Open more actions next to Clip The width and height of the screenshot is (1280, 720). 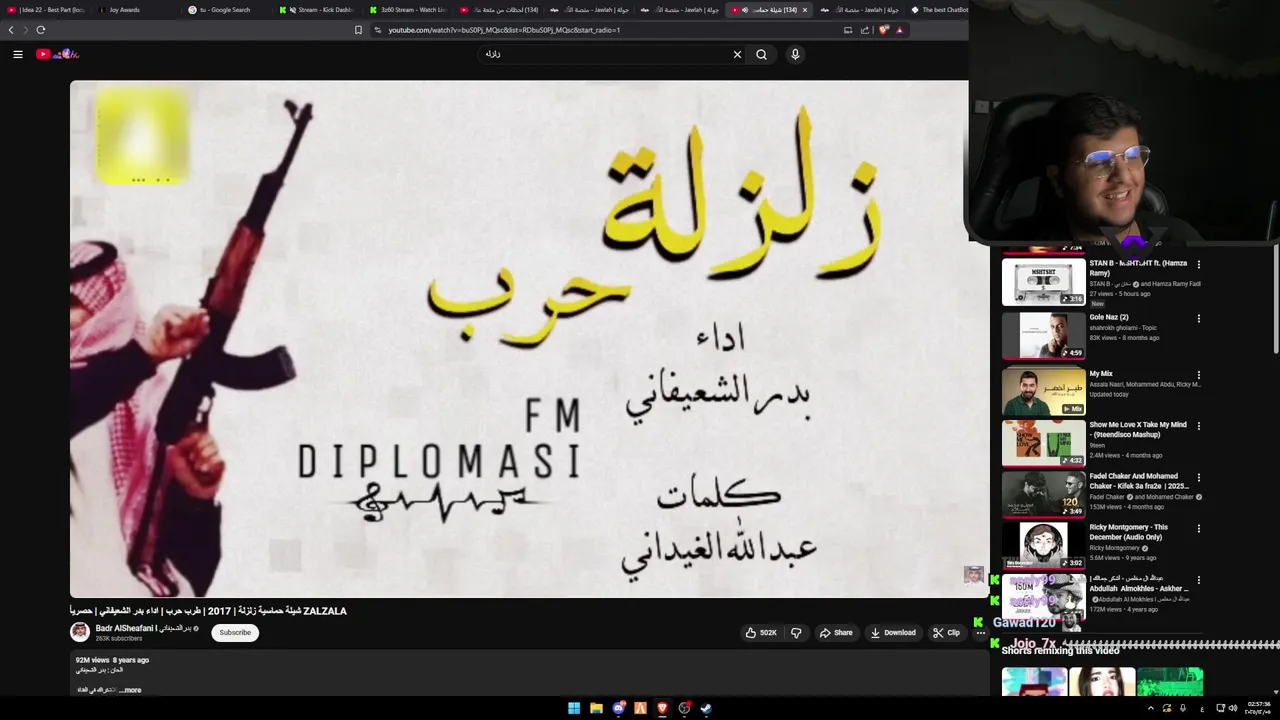[980, 632]
